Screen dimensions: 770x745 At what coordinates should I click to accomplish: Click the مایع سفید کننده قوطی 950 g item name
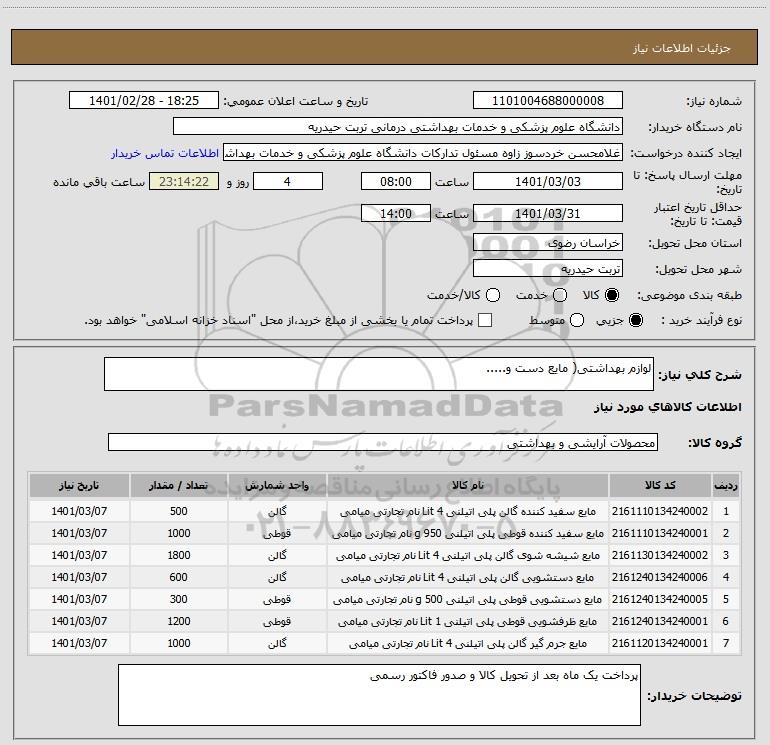pyautogui.click(x=468, y=534)
